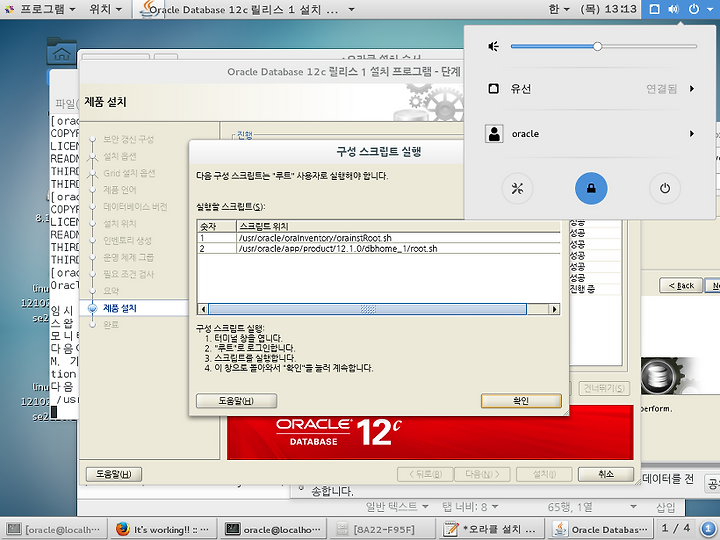Open the 프로그램 applications menu

point(47,9)
